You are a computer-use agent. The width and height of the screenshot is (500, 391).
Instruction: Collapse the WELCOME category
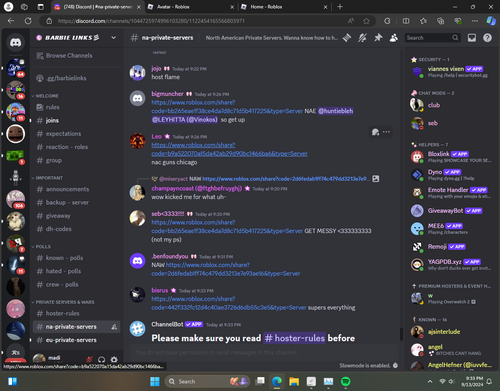(x=46, y=96)
